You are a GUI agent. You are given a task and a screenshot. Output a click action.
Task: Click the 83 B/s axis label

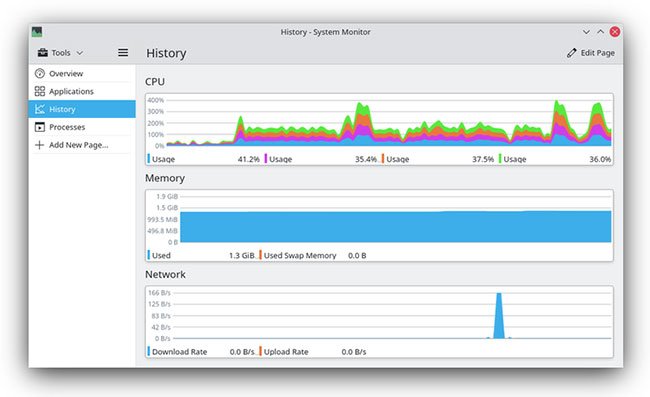click(161, 316)
